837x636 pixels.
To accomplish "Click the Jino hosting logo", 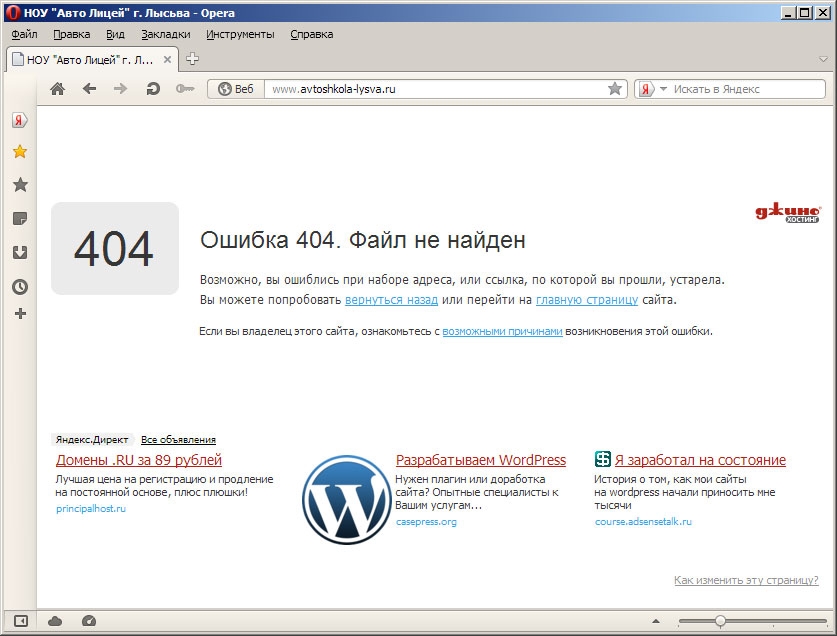I will pyautogui.click(x=788, y=214).
